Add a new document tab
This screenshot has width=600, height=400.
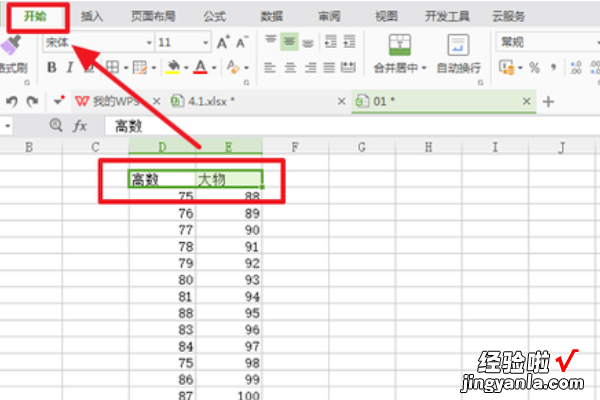tap(548, 102)
